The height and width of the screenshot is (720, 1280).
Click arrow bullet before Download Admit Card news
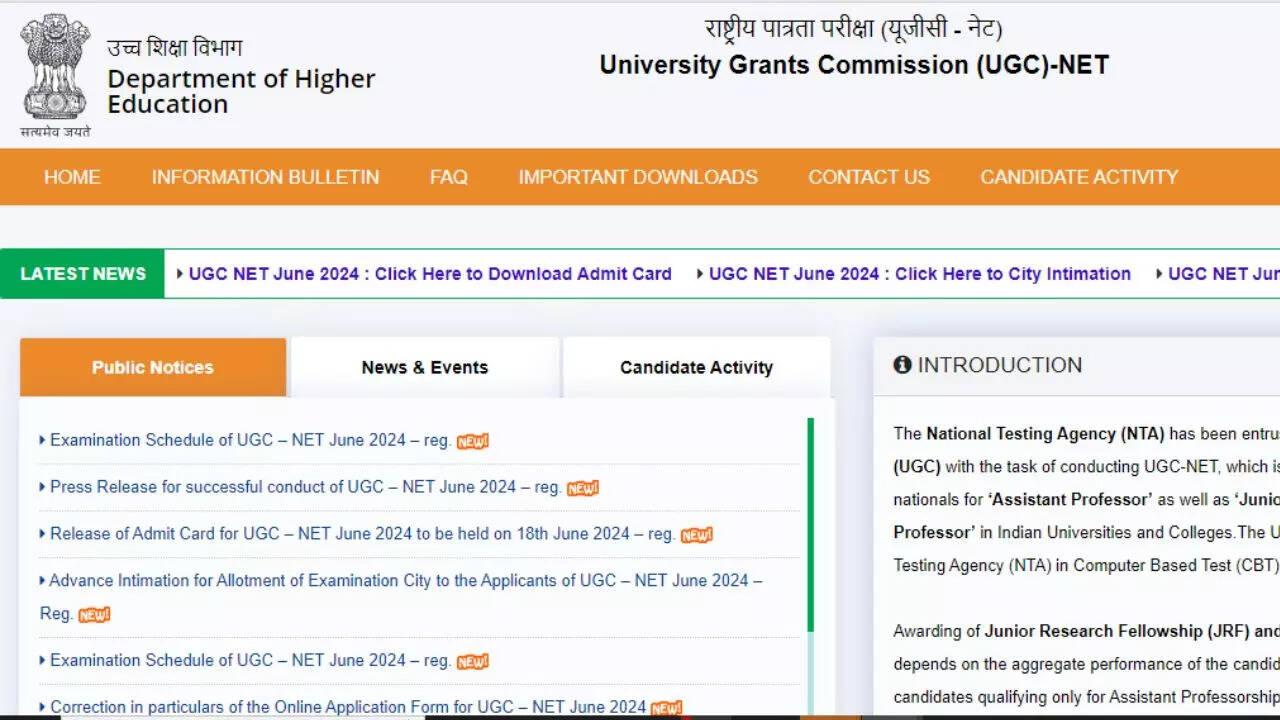click(180, 274)
